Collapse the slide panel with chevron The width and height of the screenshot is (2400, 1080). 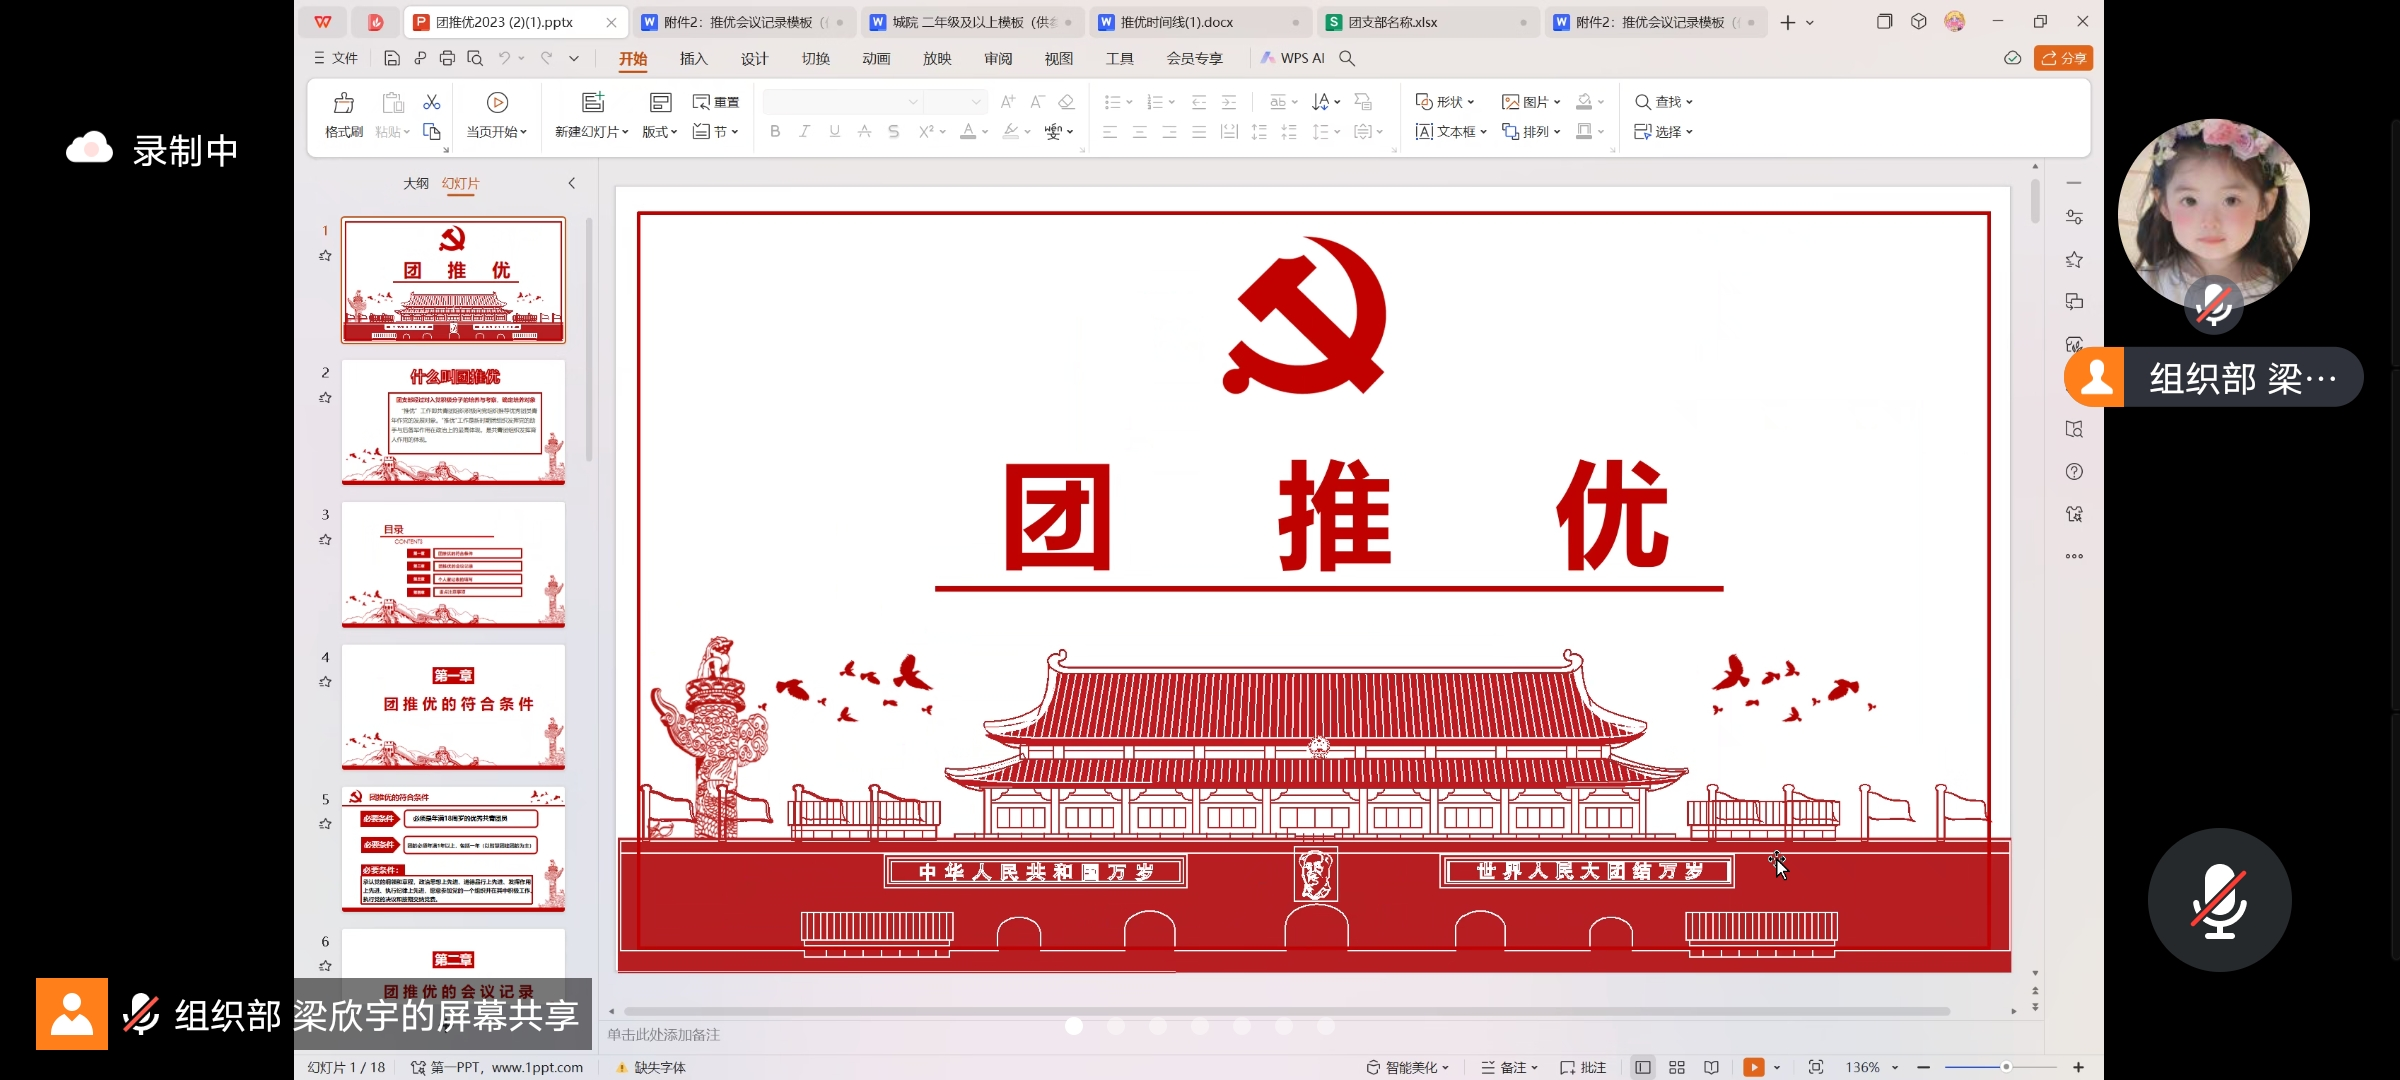[572, 183]
